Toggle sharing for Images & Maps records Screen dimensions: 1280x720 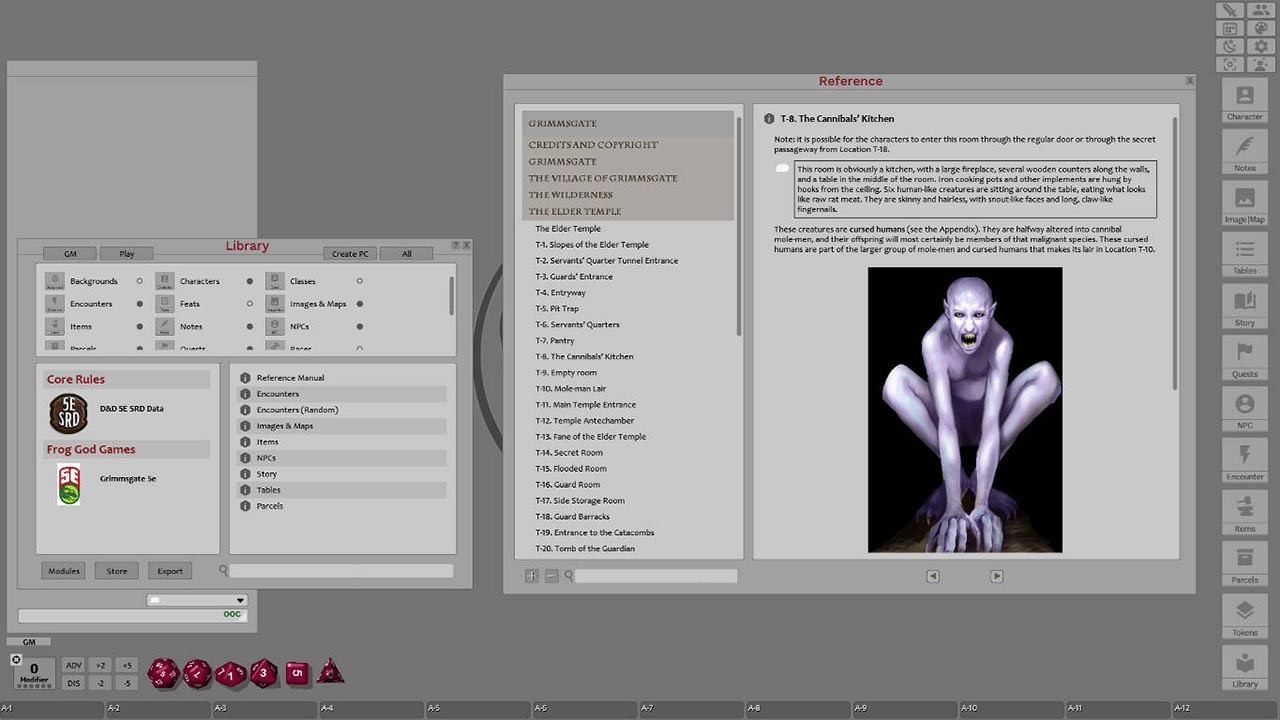coord(358,303)
